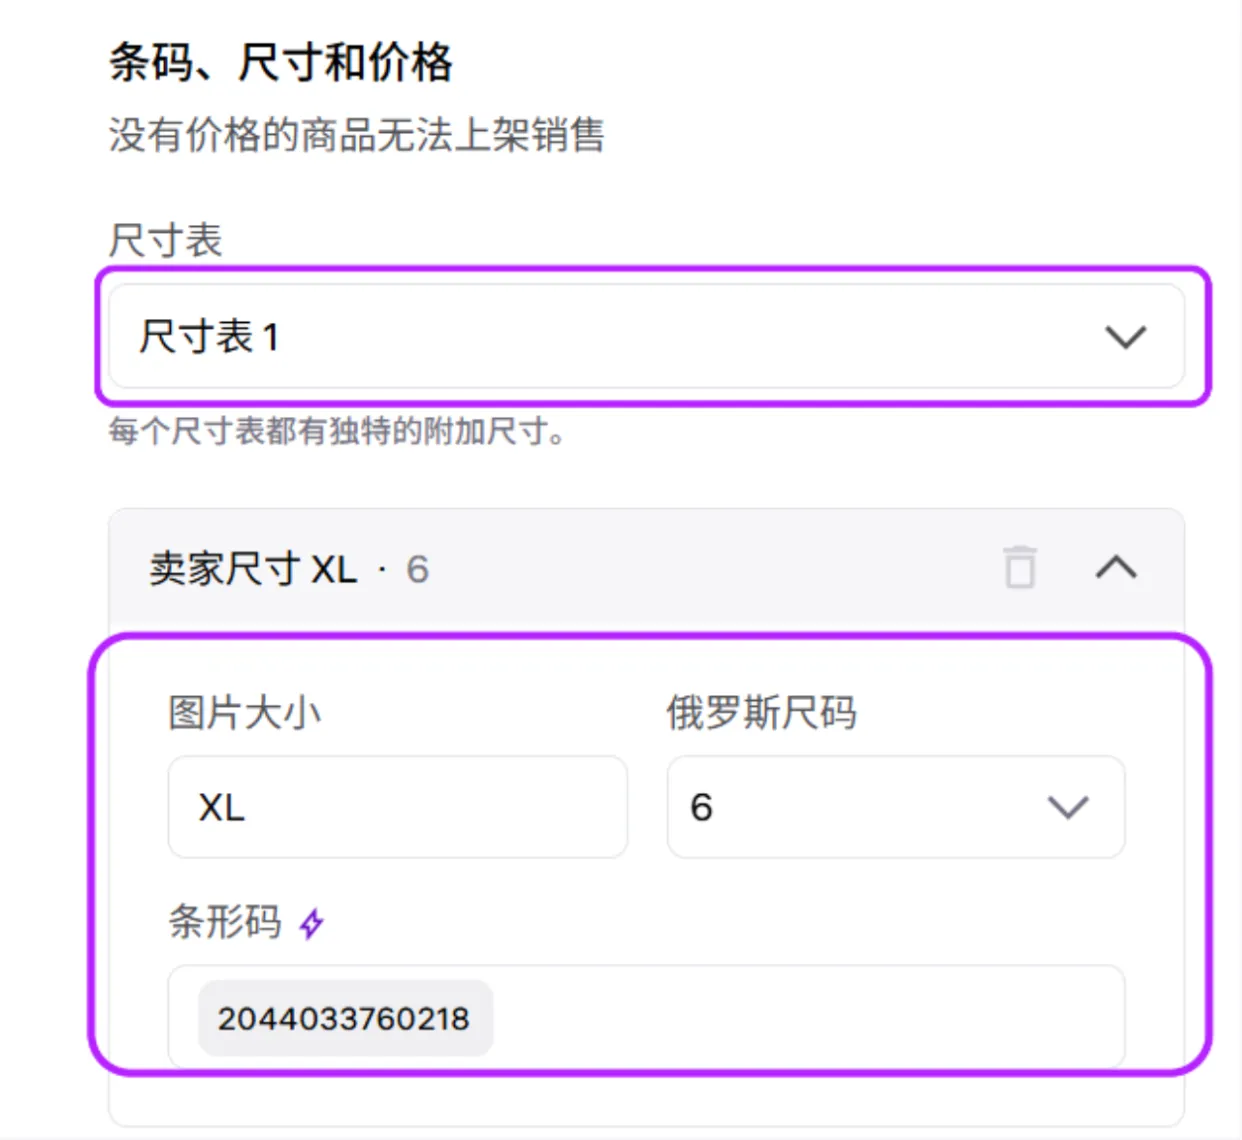Collapse the 卖家尺寸 XL section
This screenshot has width=1242, height=1140.
click(1116, 567)
